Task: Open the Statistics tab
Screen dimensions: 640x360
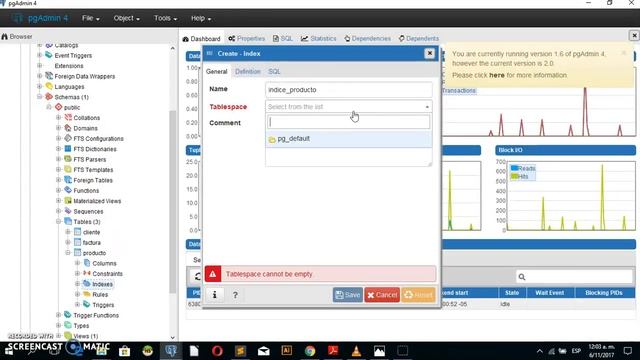Action: pos(318,38)
